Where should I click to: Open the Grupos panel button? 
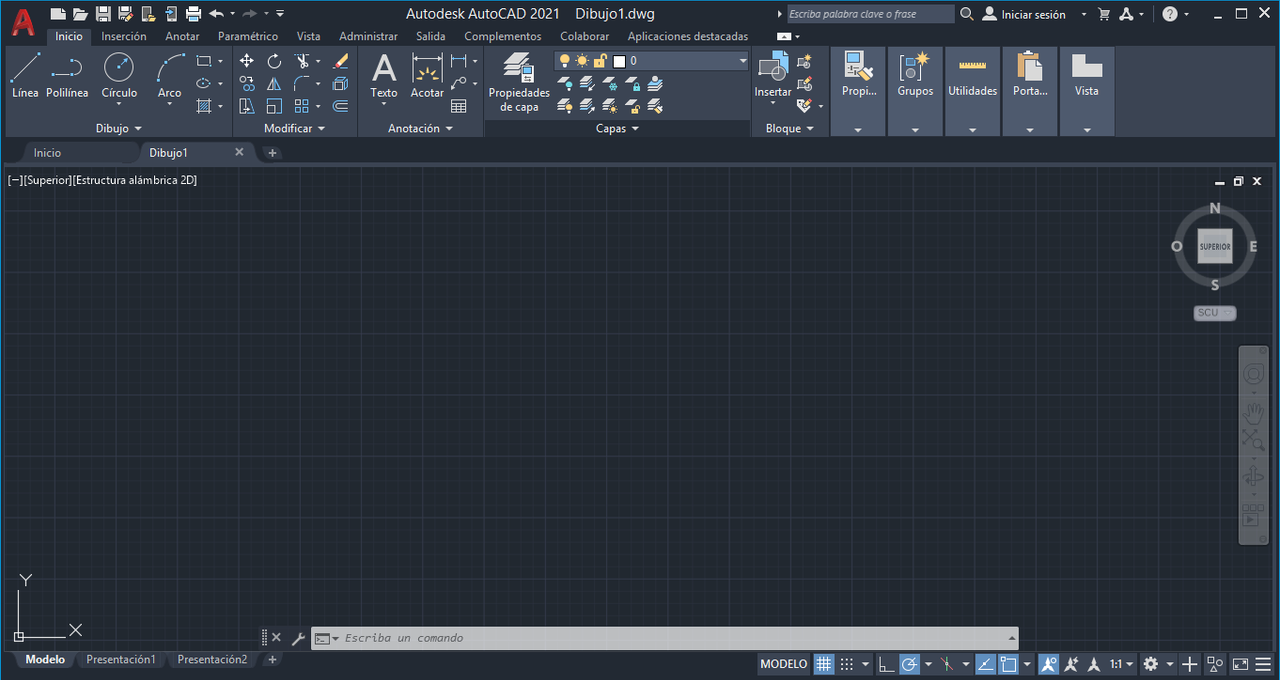915,91
